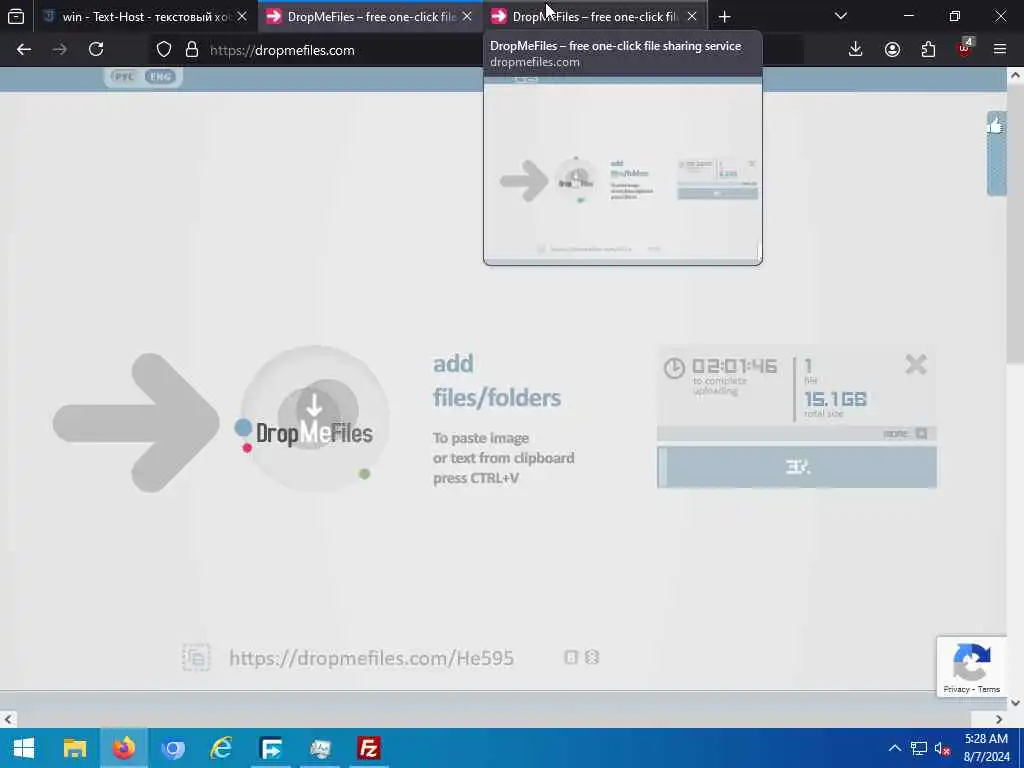Open a new browser tab

pos(724,16)
